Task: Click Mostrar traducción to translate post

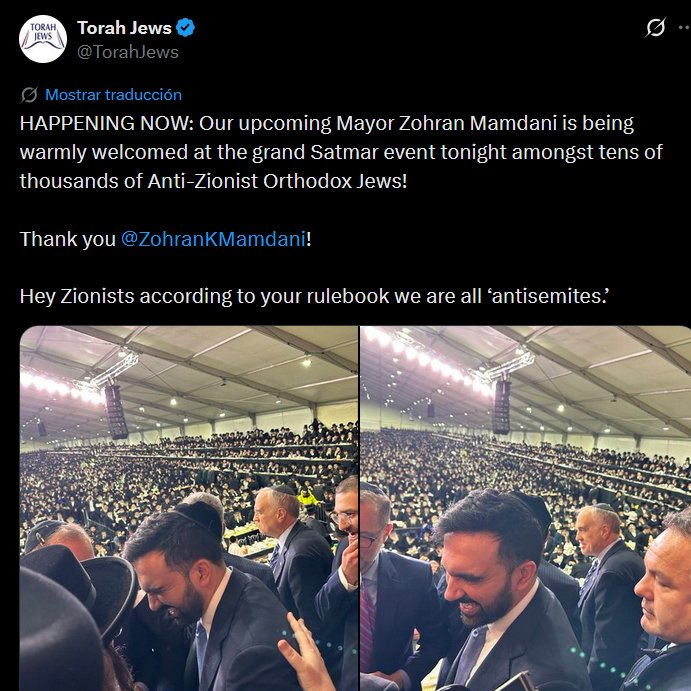Action: 113,95
